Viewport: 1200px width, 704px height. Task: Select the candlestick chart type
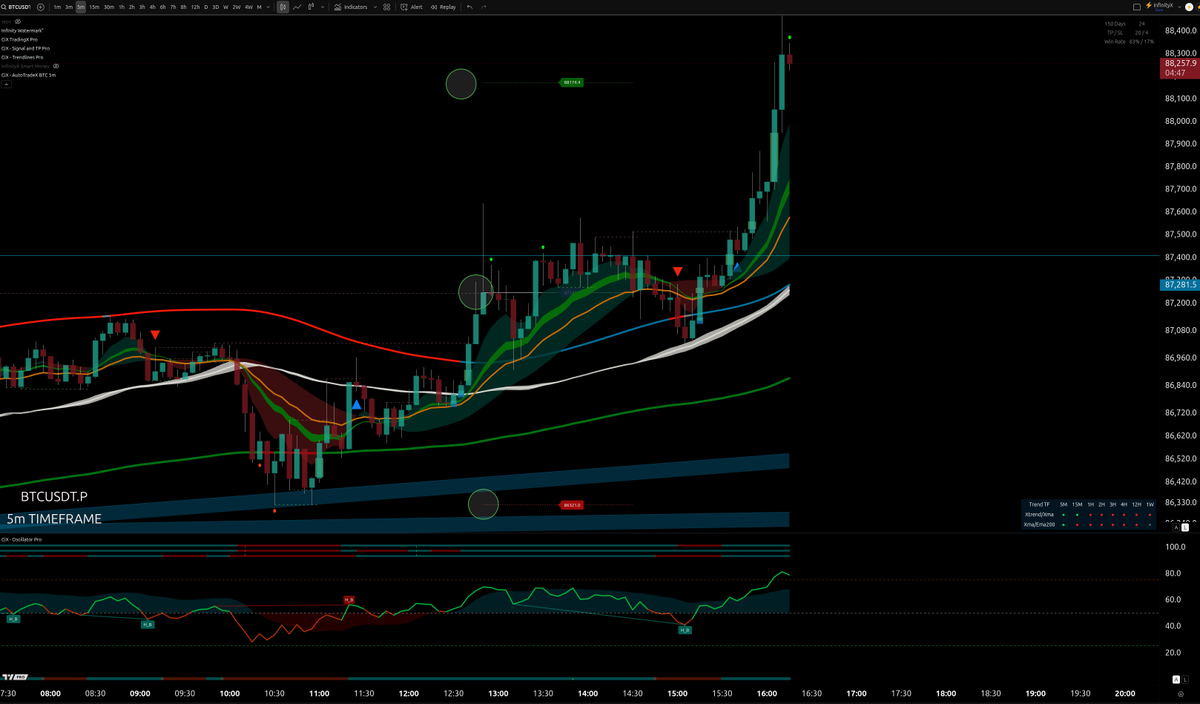tap(283, 7)
